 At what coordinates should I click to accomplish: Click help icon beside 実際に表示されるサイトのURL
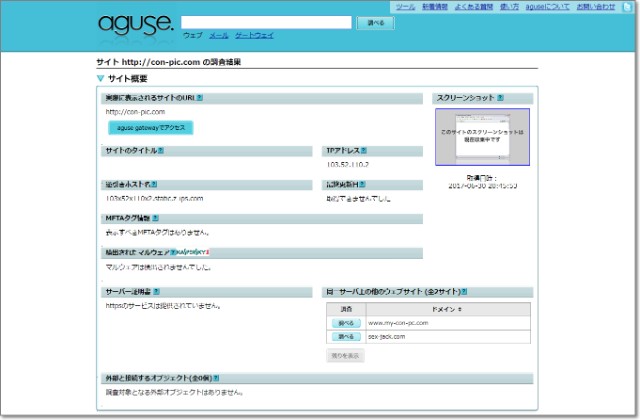pos(200,99)
